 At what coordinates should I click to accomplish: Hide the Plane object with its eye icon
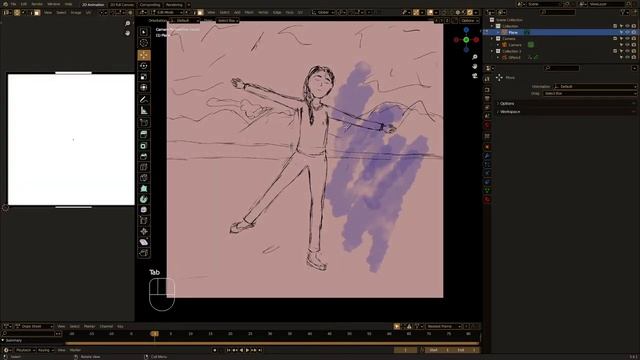627,32
